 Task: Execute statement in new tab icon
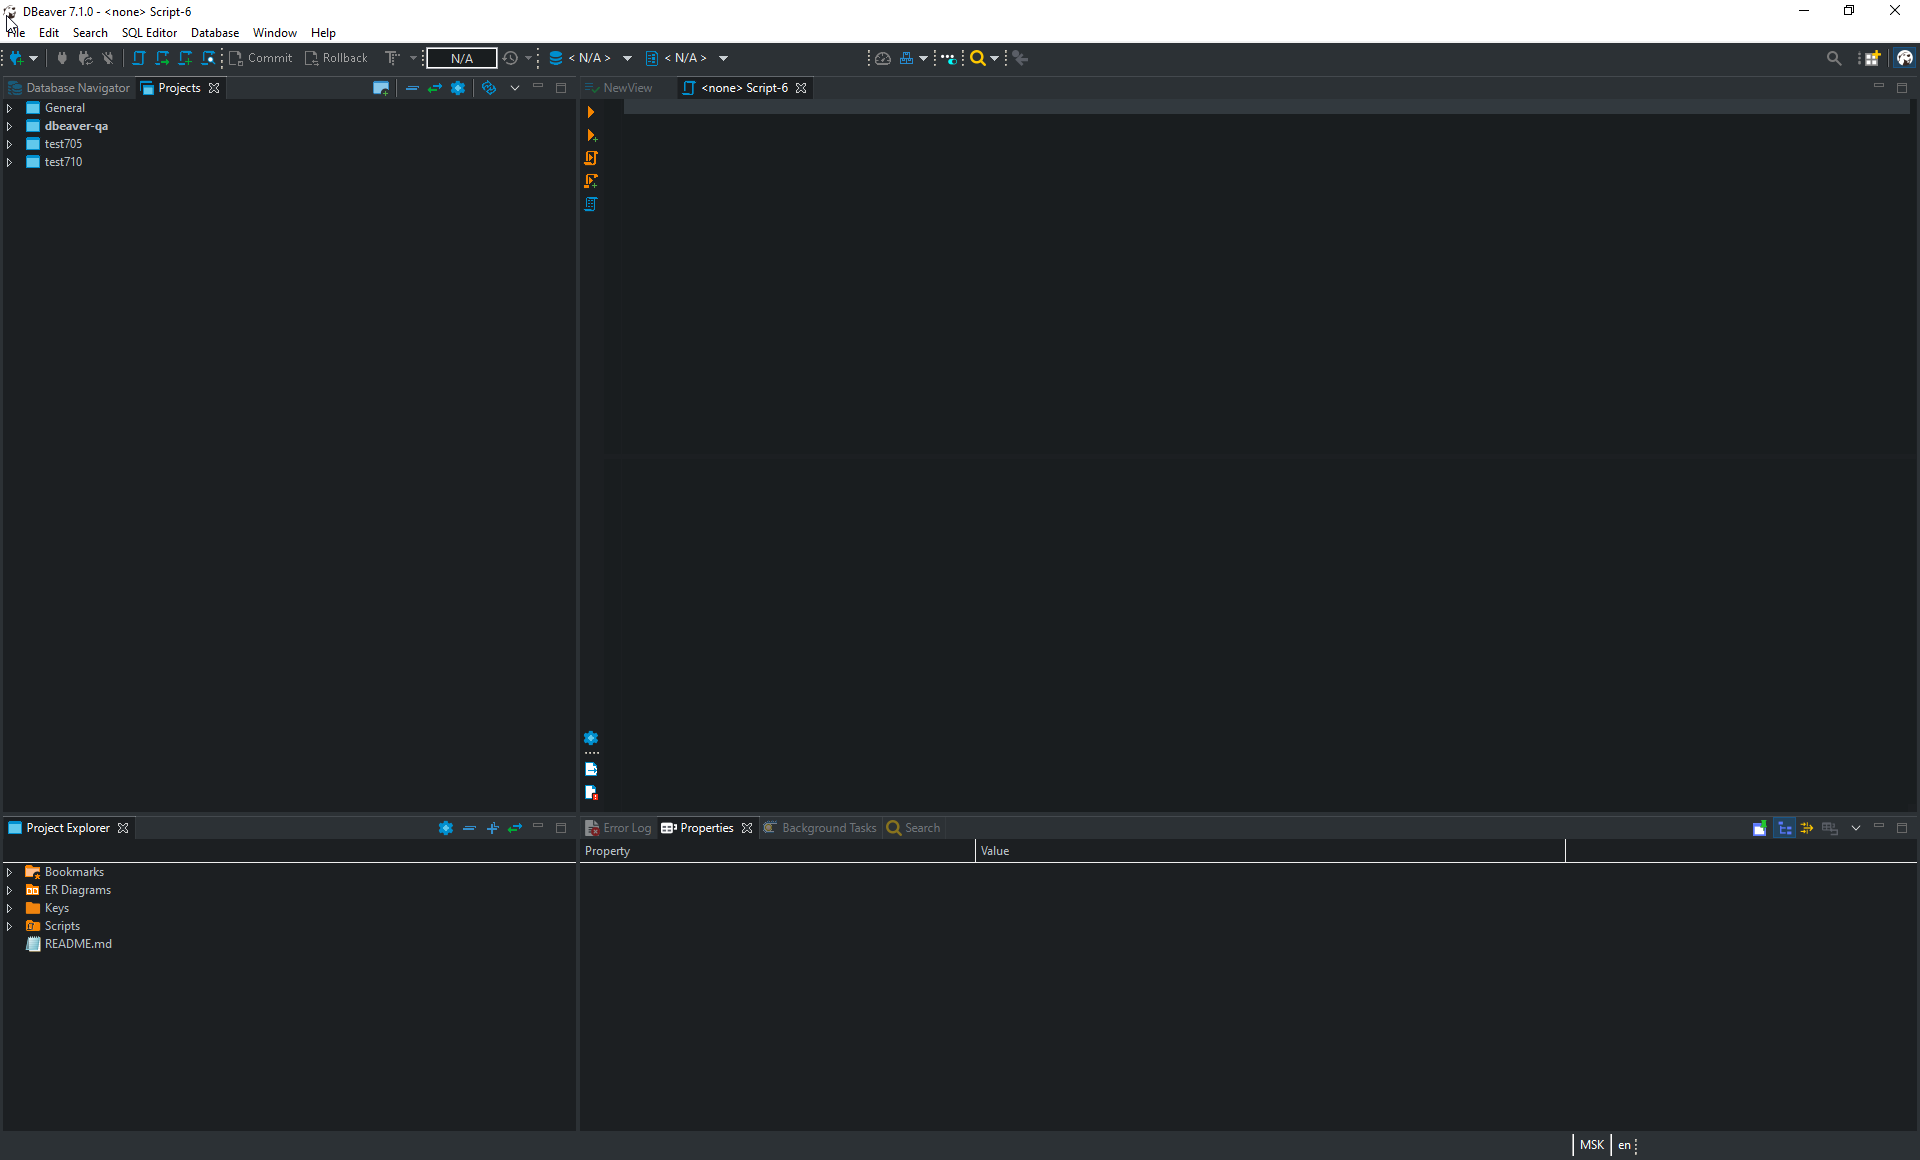[591, 136]
